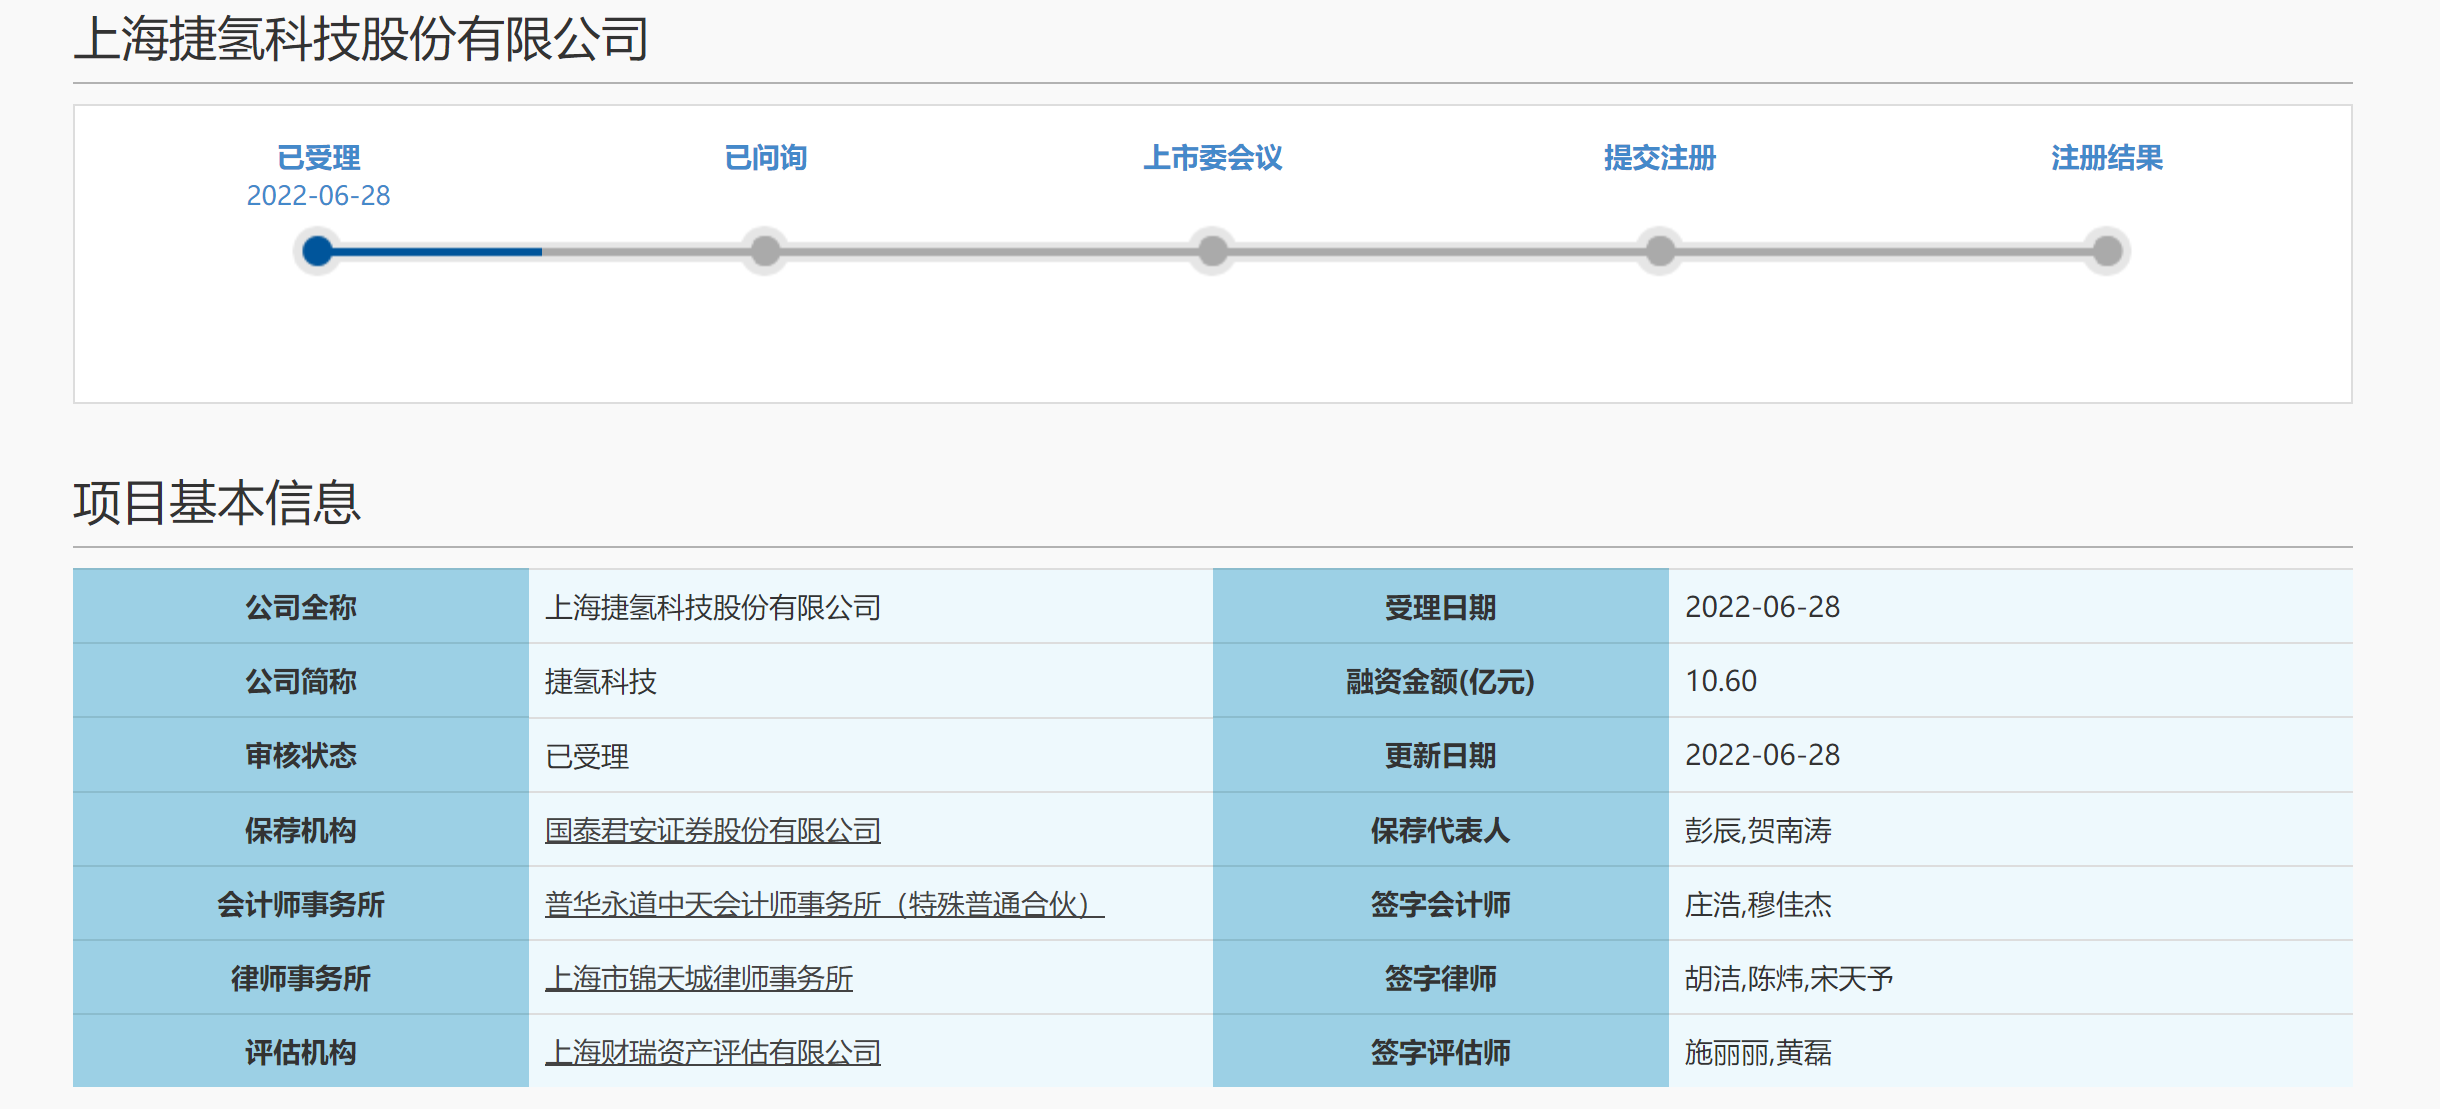Click the 注册结果 timeline node dot
This screenshot has height=1109, width=2440.
pos(2107,251)
